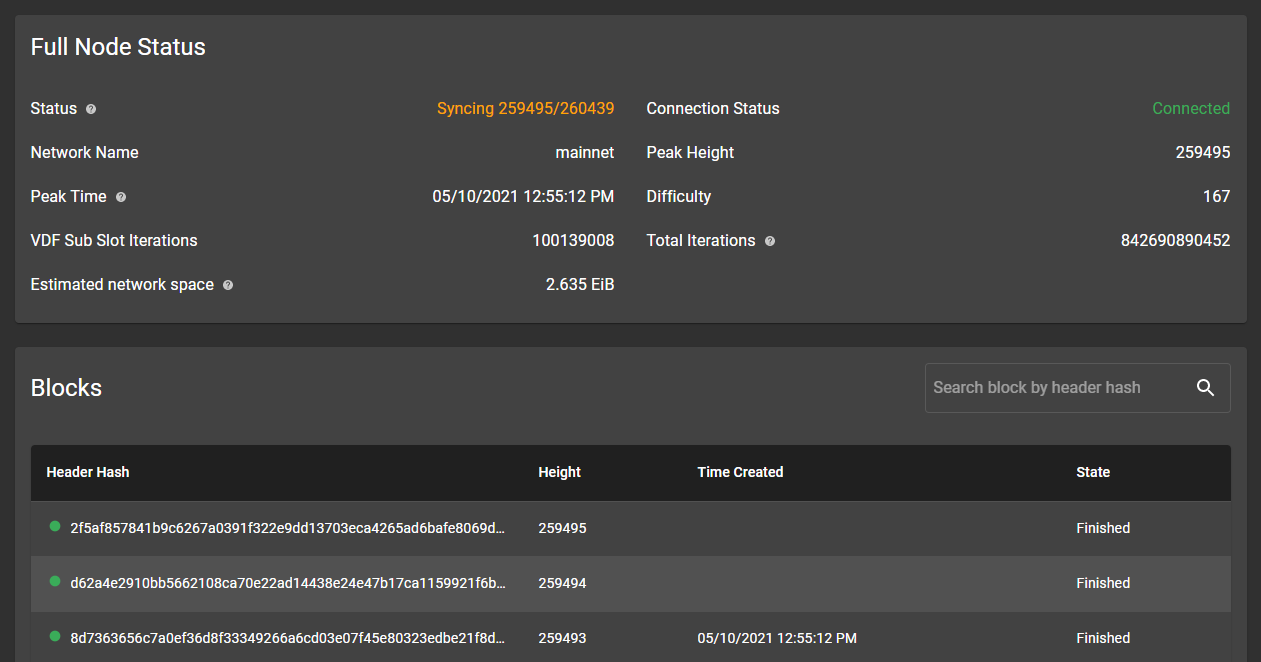
Task: Click Finished state of block 259495
Action: point(1103,528)
